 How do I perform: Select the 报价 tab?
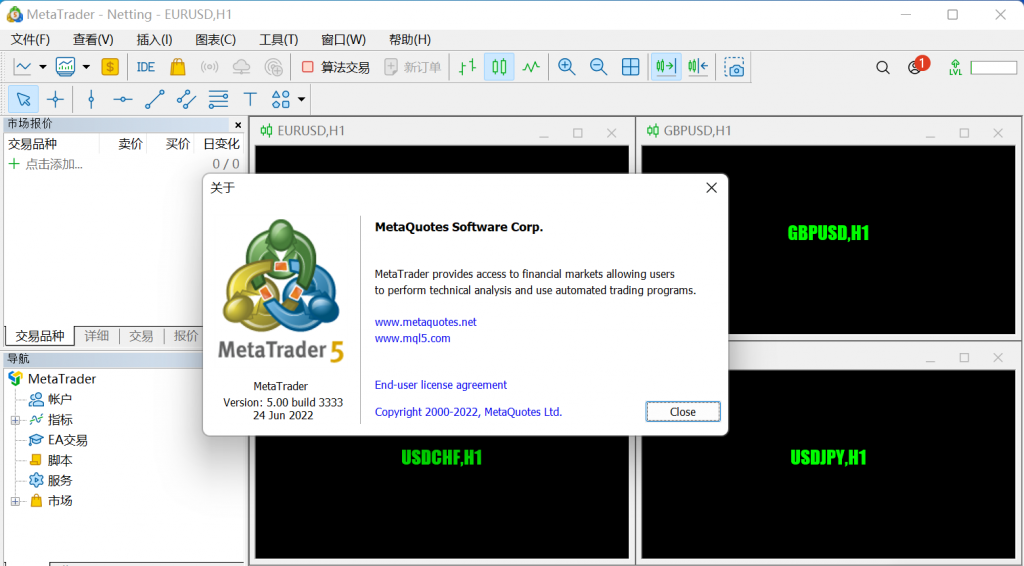tap(185, 336)
